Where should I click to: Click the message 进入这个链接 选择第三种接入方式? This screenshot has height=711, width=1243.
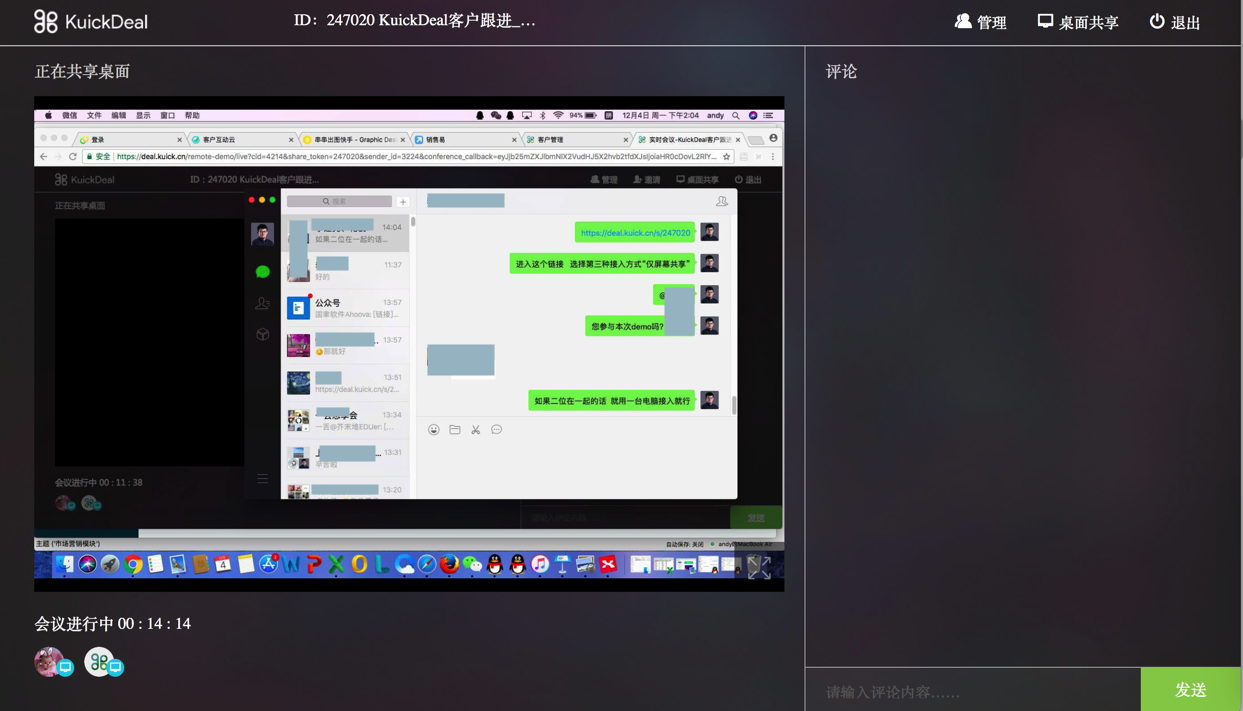tap(602, 264)
